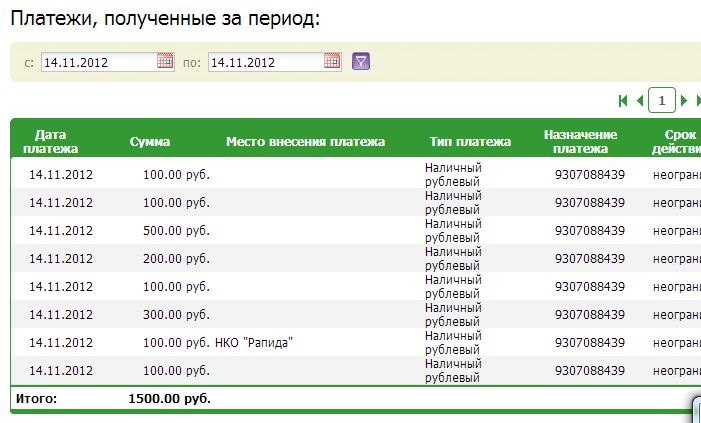Sort by Сумма column header
The width and height of the screenshot is (701, 423).
click(x=150, y=142)
